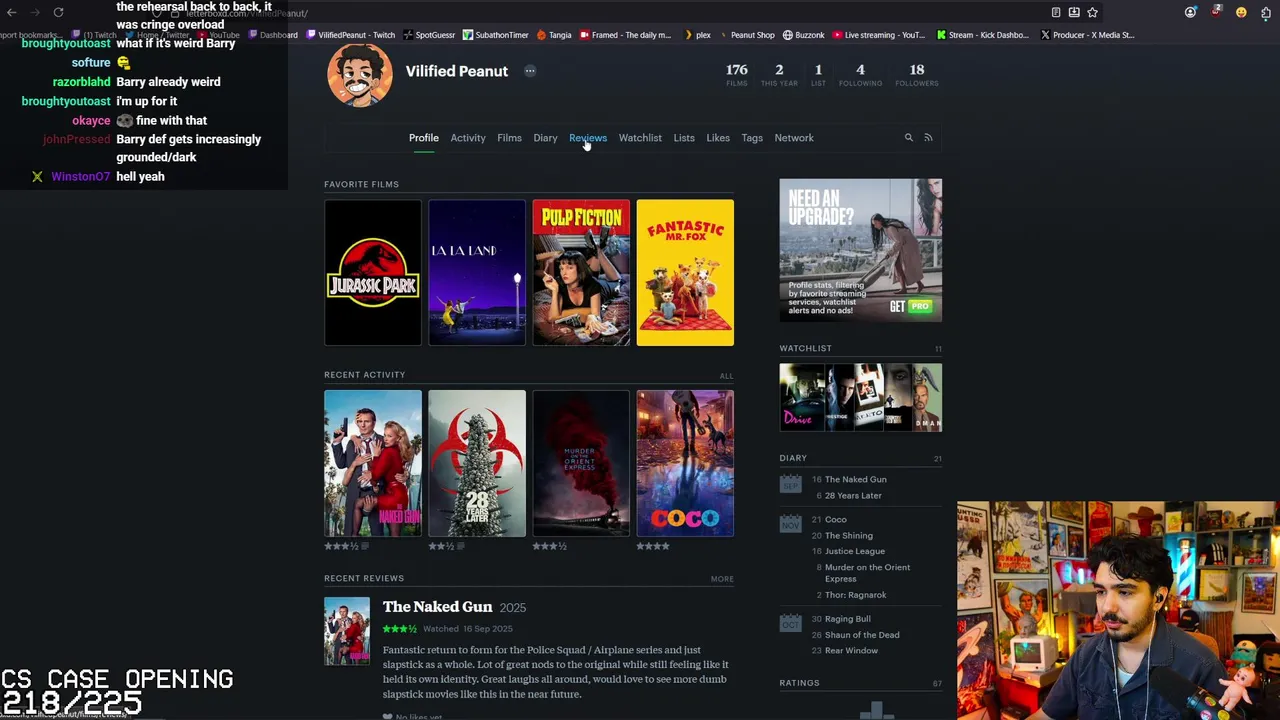Open The Shining diary entry
This screenshot has height=720, width=1280.
pos(849,535)
